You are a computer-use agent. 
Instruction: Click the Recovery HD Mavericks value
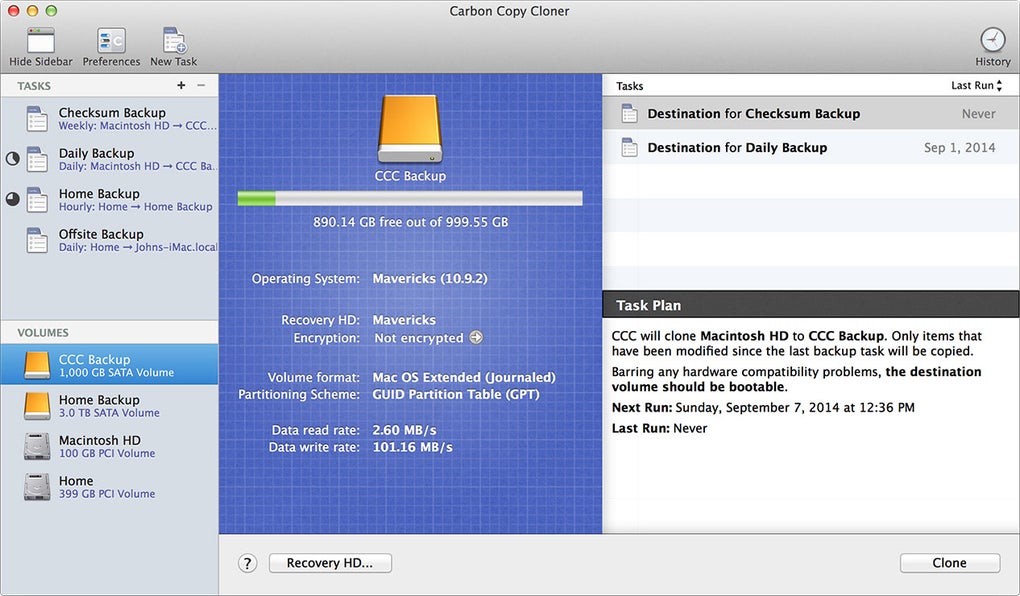[x=404, y=320]
